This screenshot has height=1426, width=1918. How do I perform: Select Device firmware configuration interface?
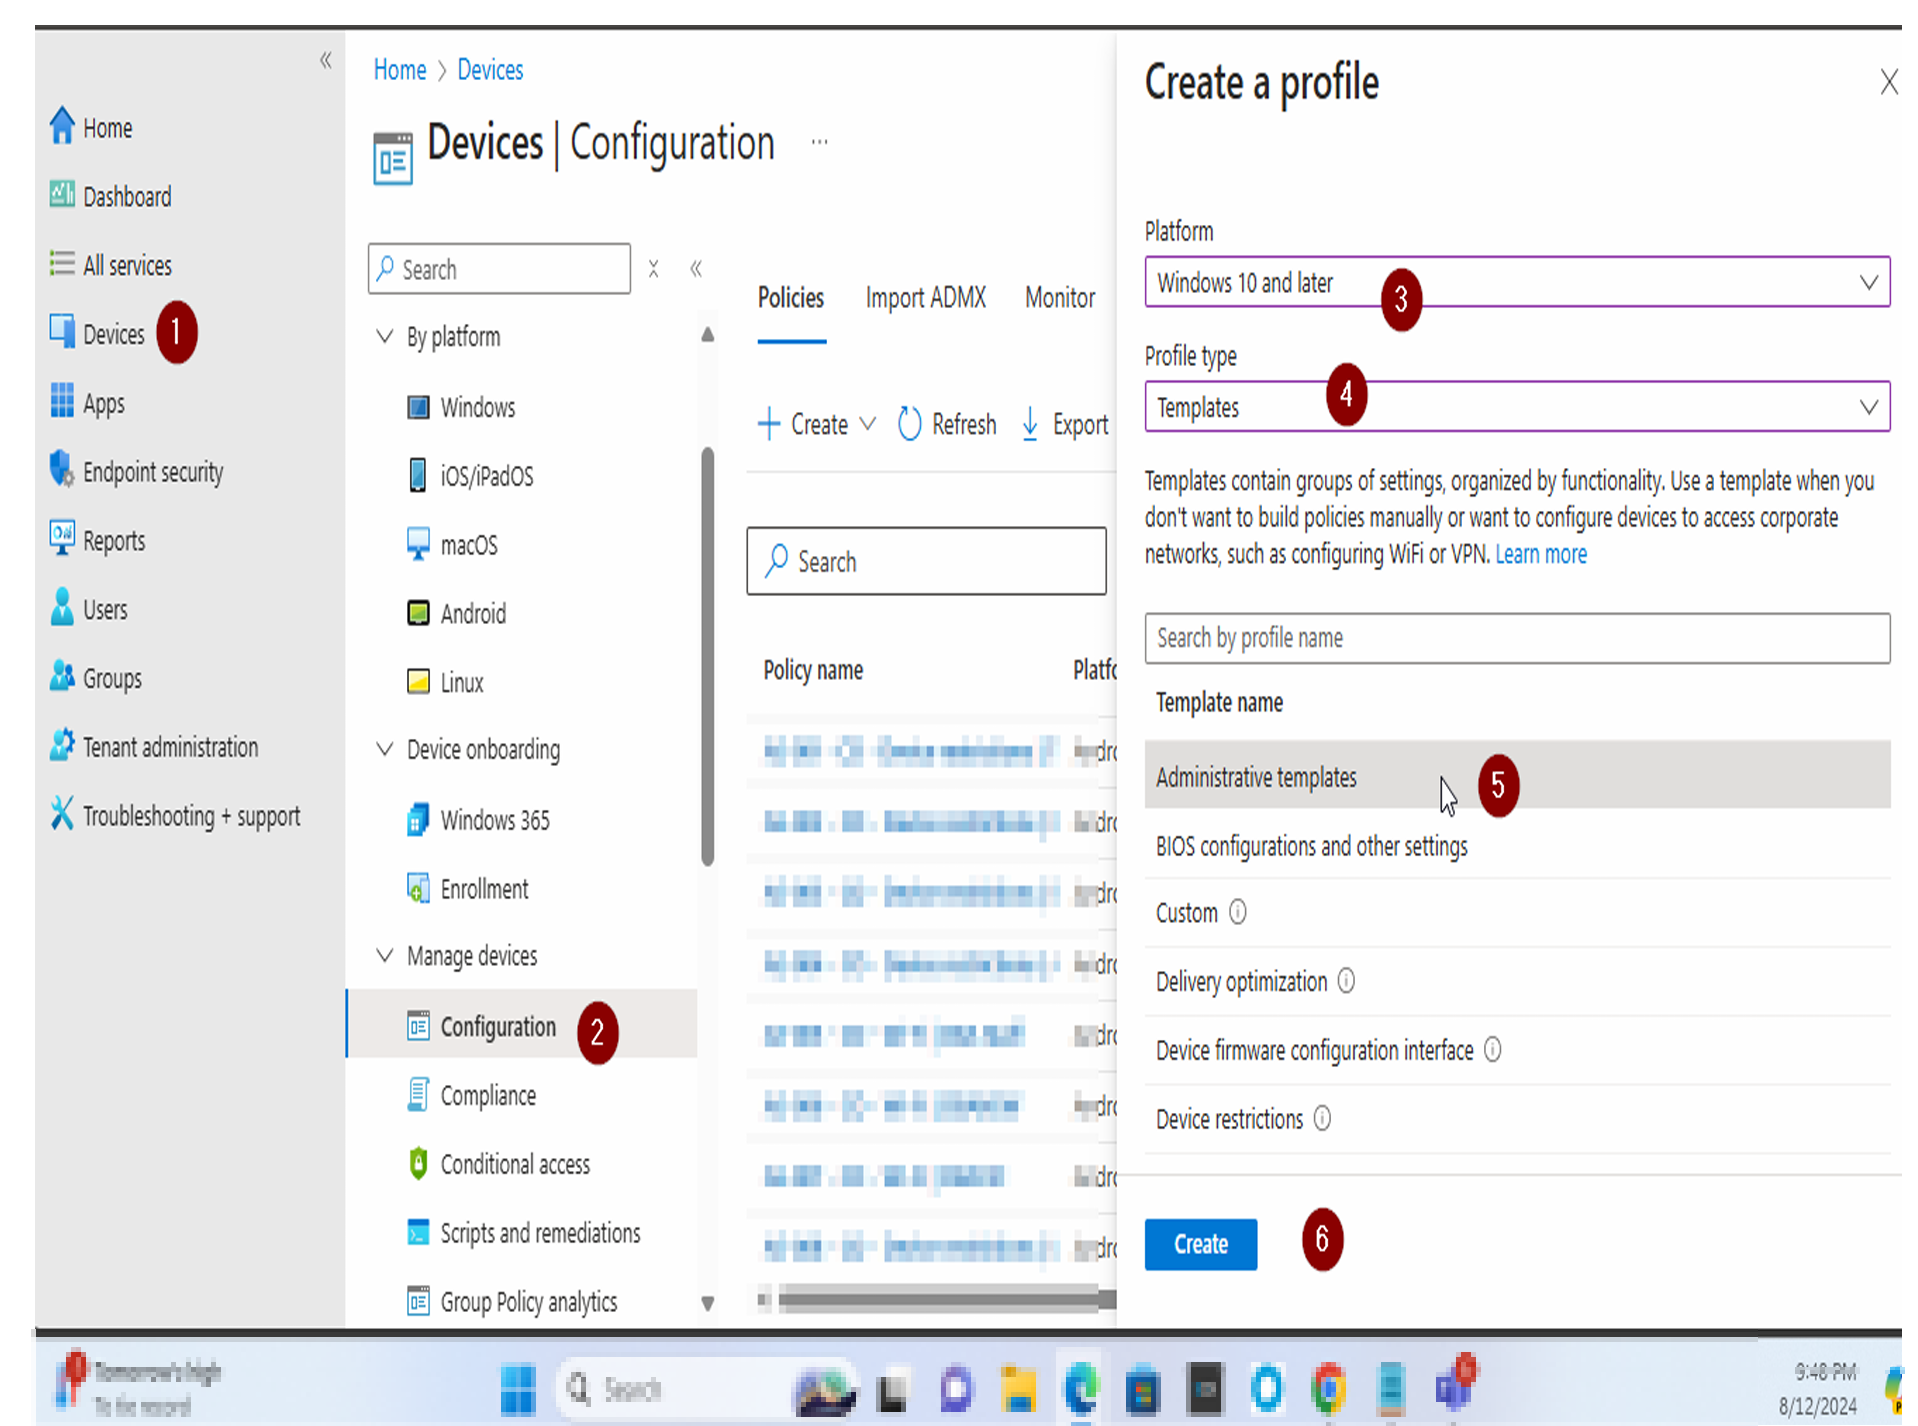[x=1517, y=1050]
